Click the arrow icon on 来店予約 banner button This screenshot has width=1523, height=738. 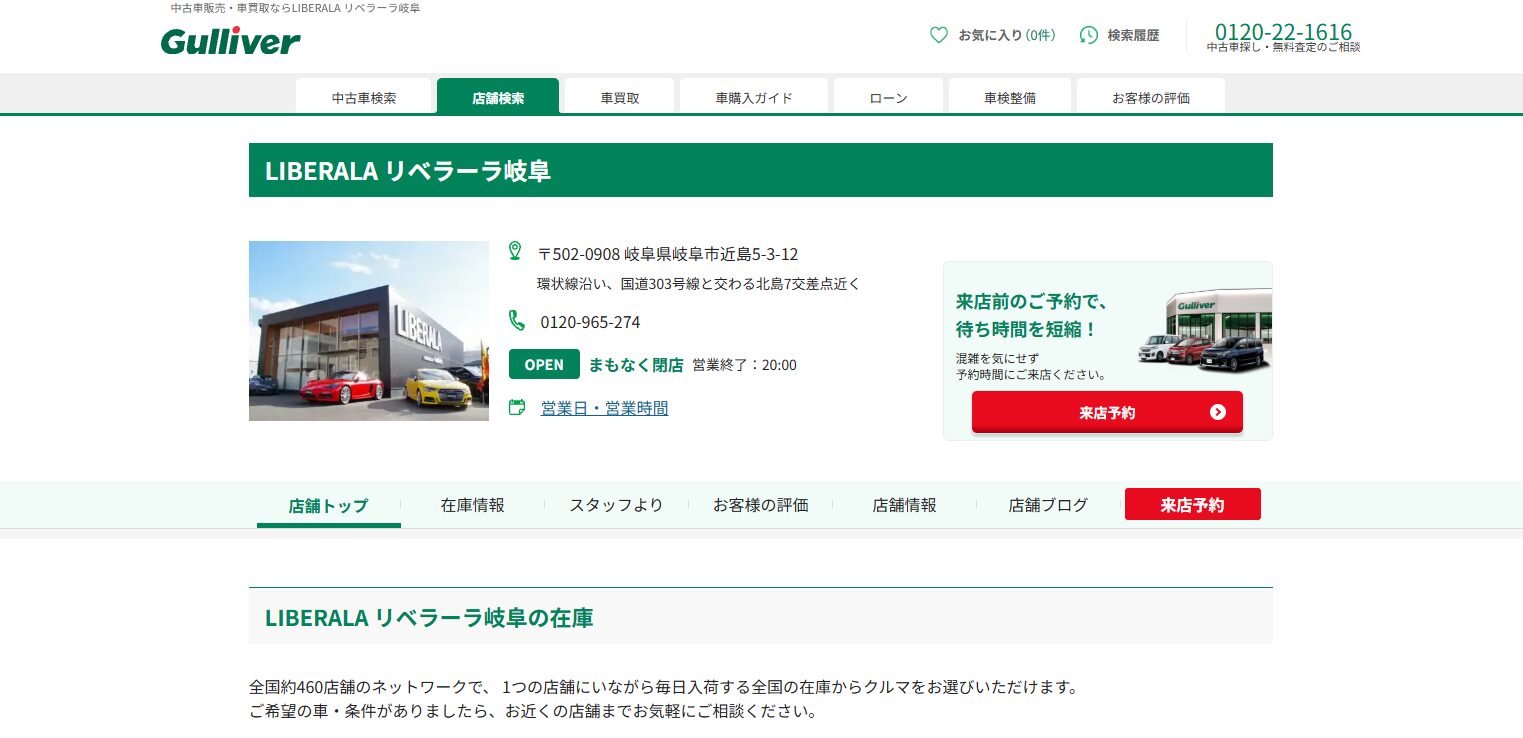pyautogui.click(x=1217, y=412)
